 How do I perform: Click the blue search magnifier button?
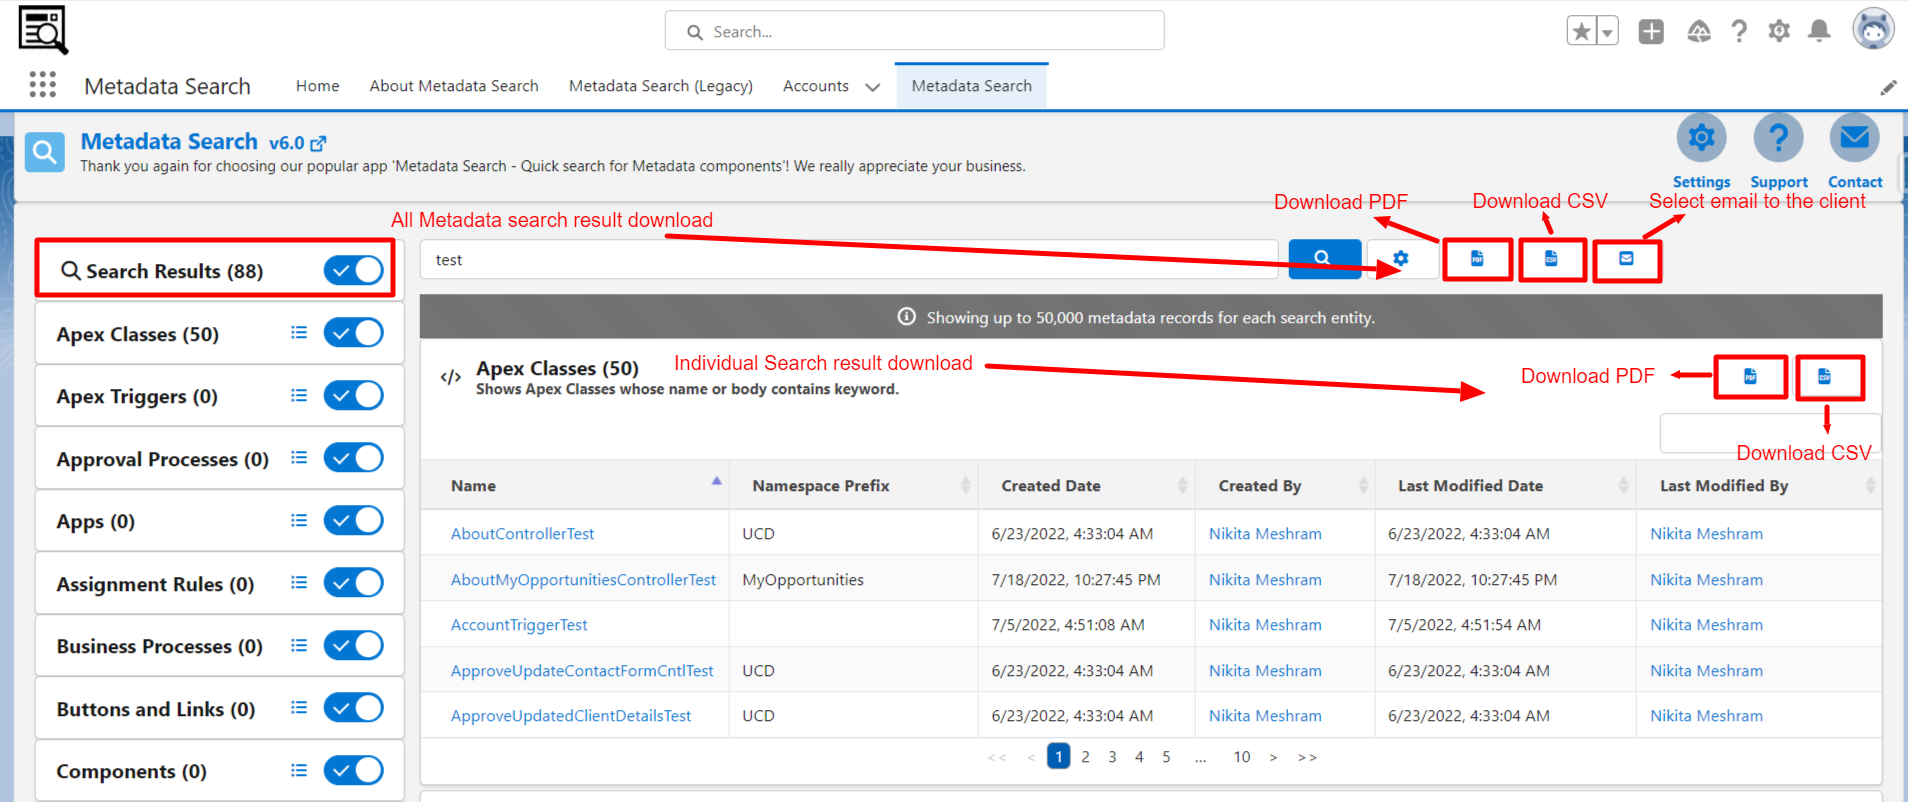1324,259
